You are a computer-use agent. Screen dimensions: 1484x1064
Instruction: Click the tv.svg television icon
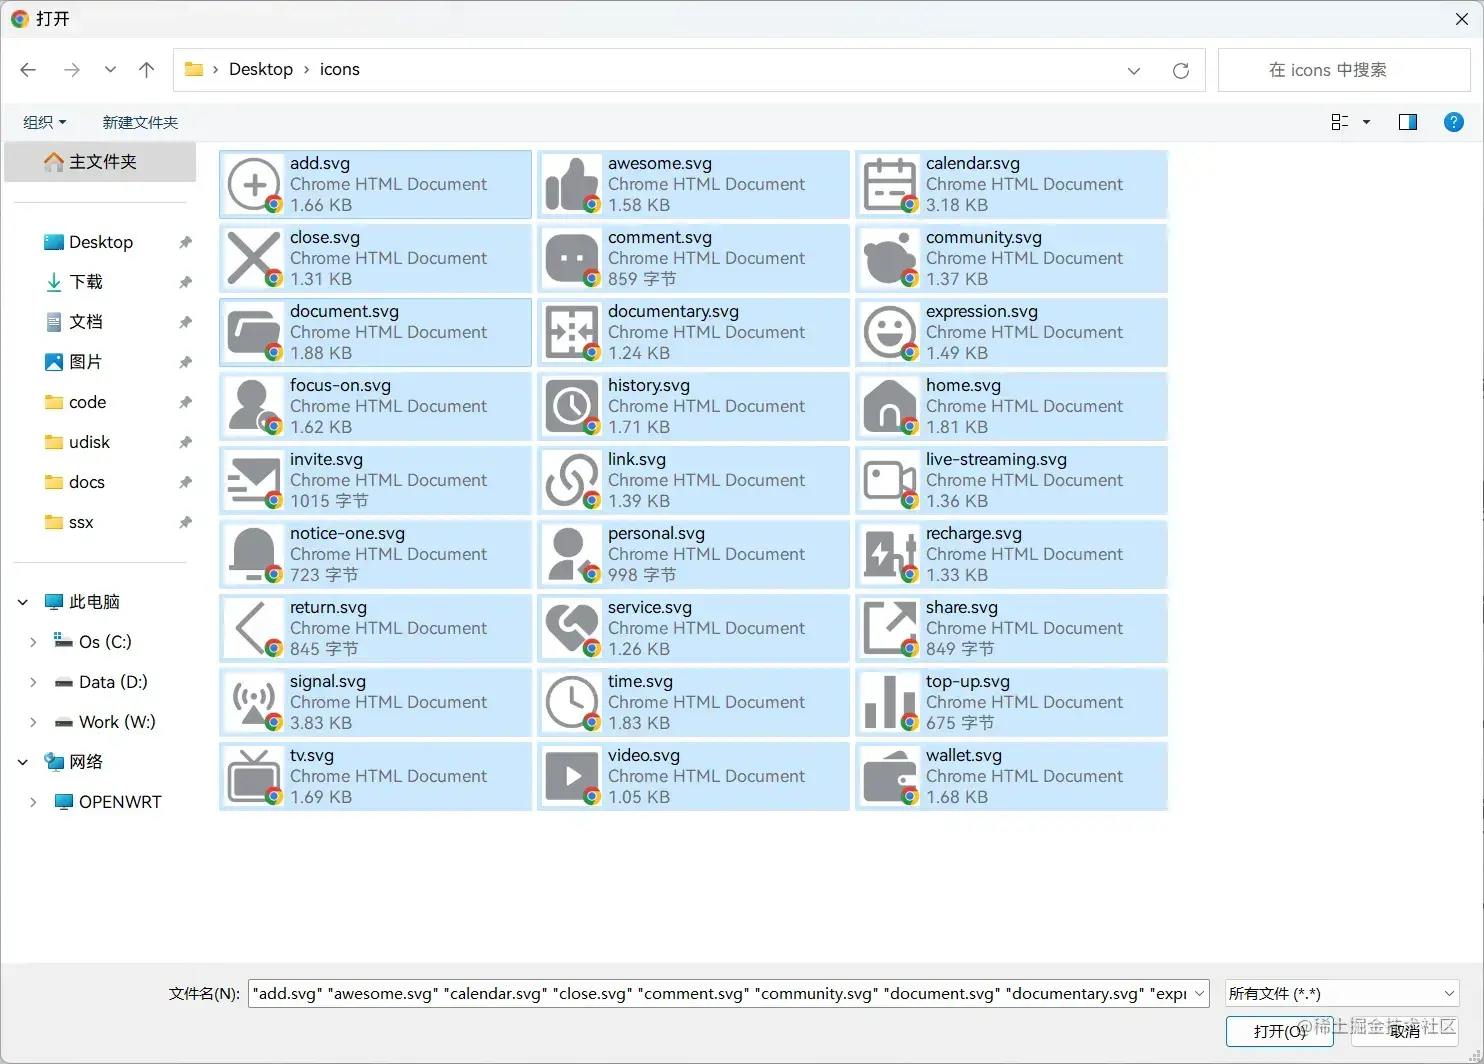pos(254,776)
